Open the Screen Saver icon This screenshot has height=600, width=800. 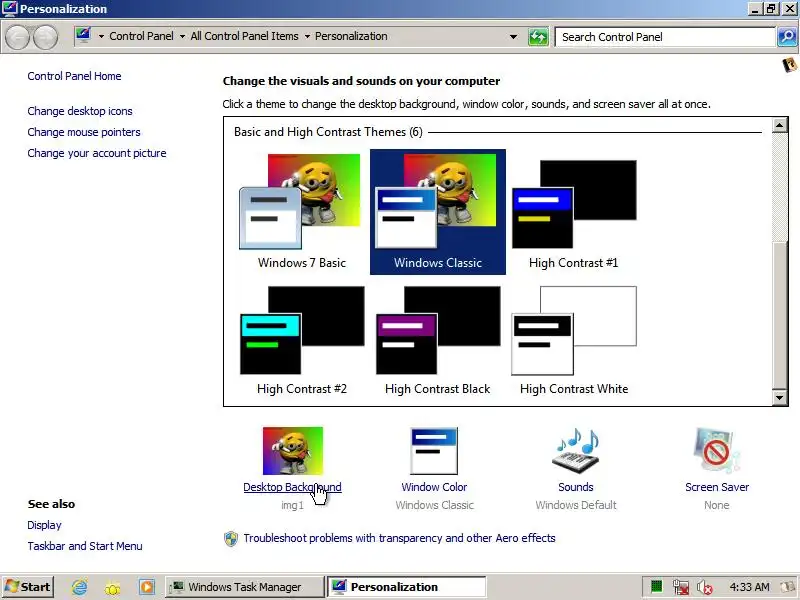pos(717,450)
